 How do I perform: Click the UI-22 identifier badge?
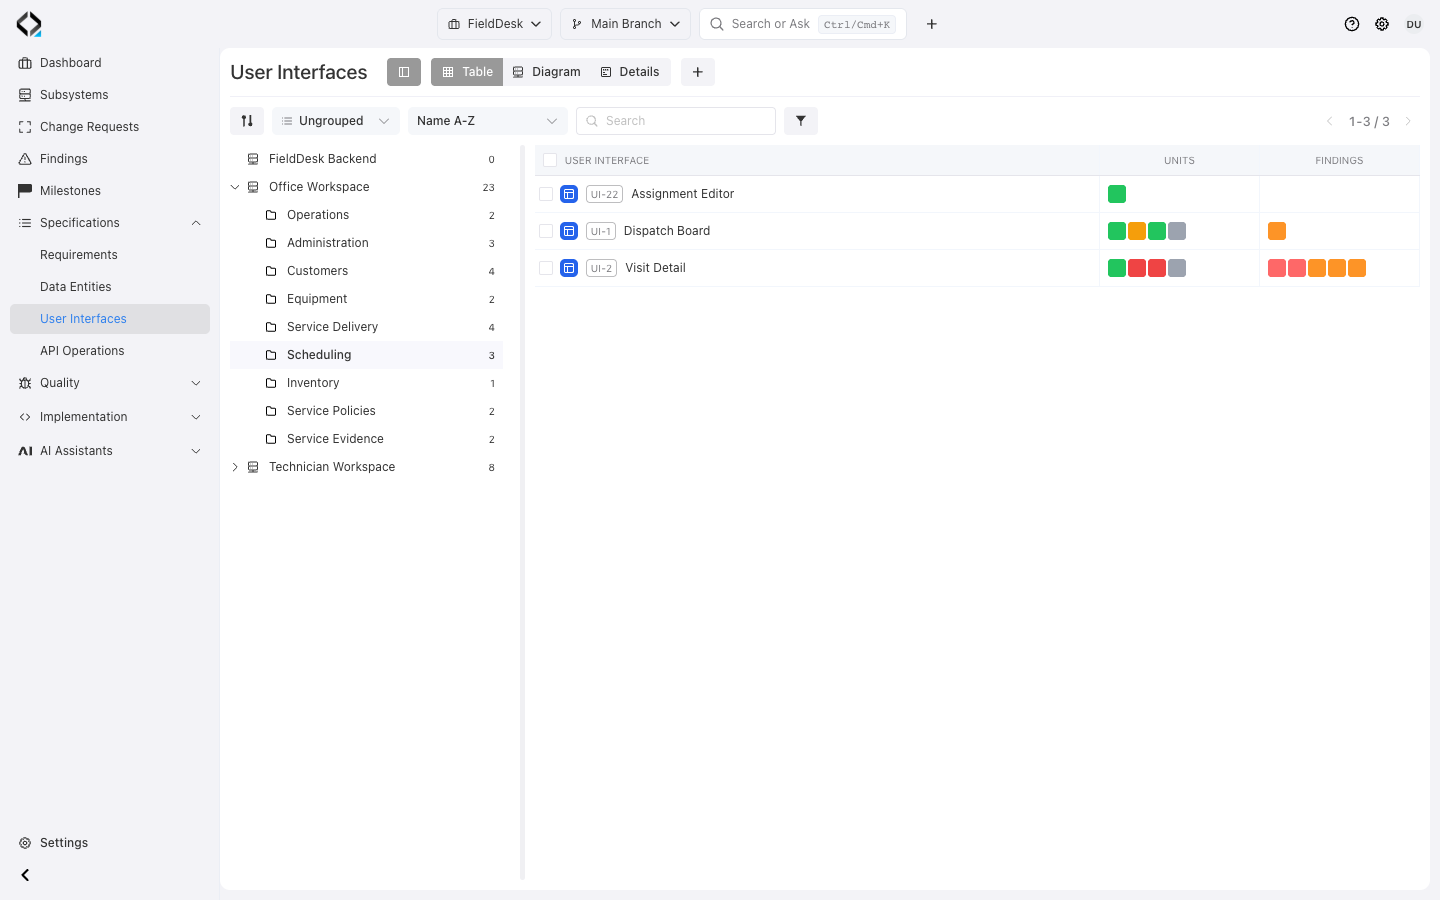[604, 194]
